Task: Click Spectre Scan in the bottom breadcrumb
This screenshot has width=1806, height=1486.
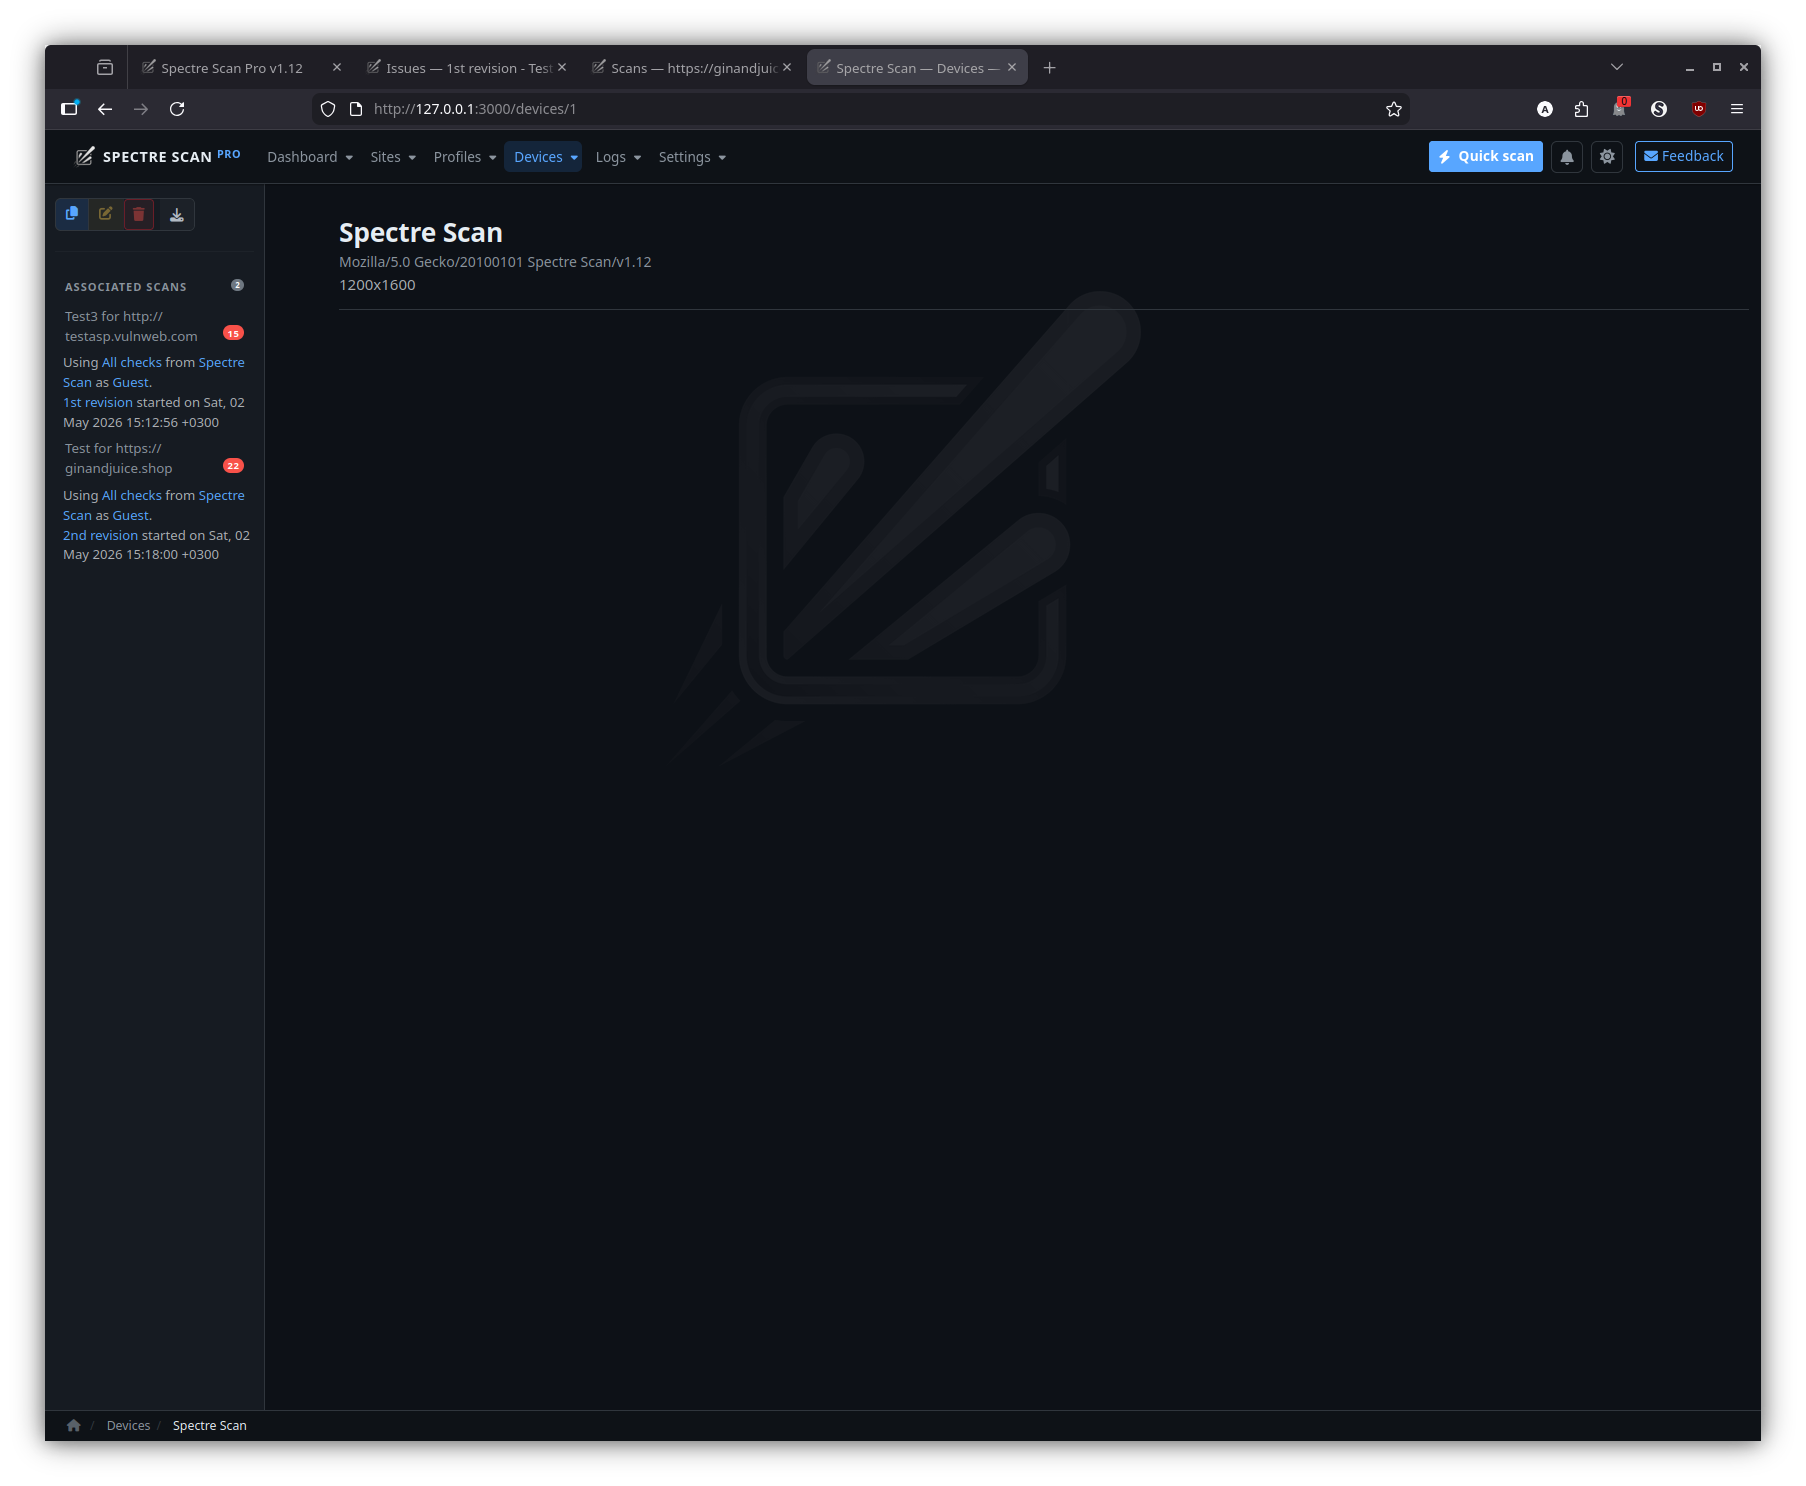Action: pyautogui.click(x=210, y=1426)
